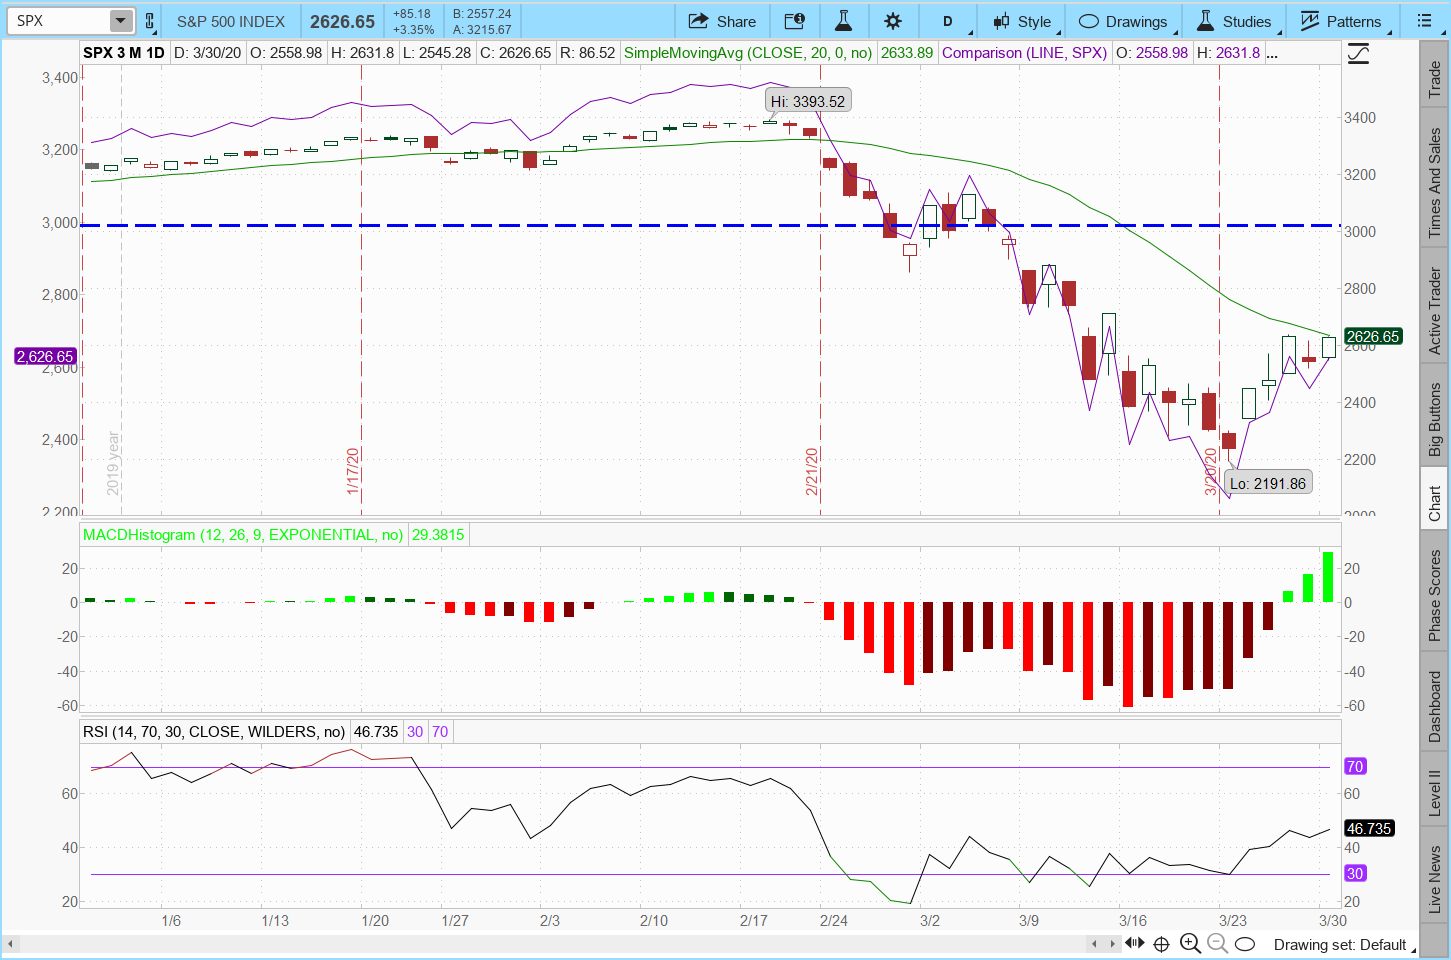Open Edit Studies via the flask icon

click(844, 21)
